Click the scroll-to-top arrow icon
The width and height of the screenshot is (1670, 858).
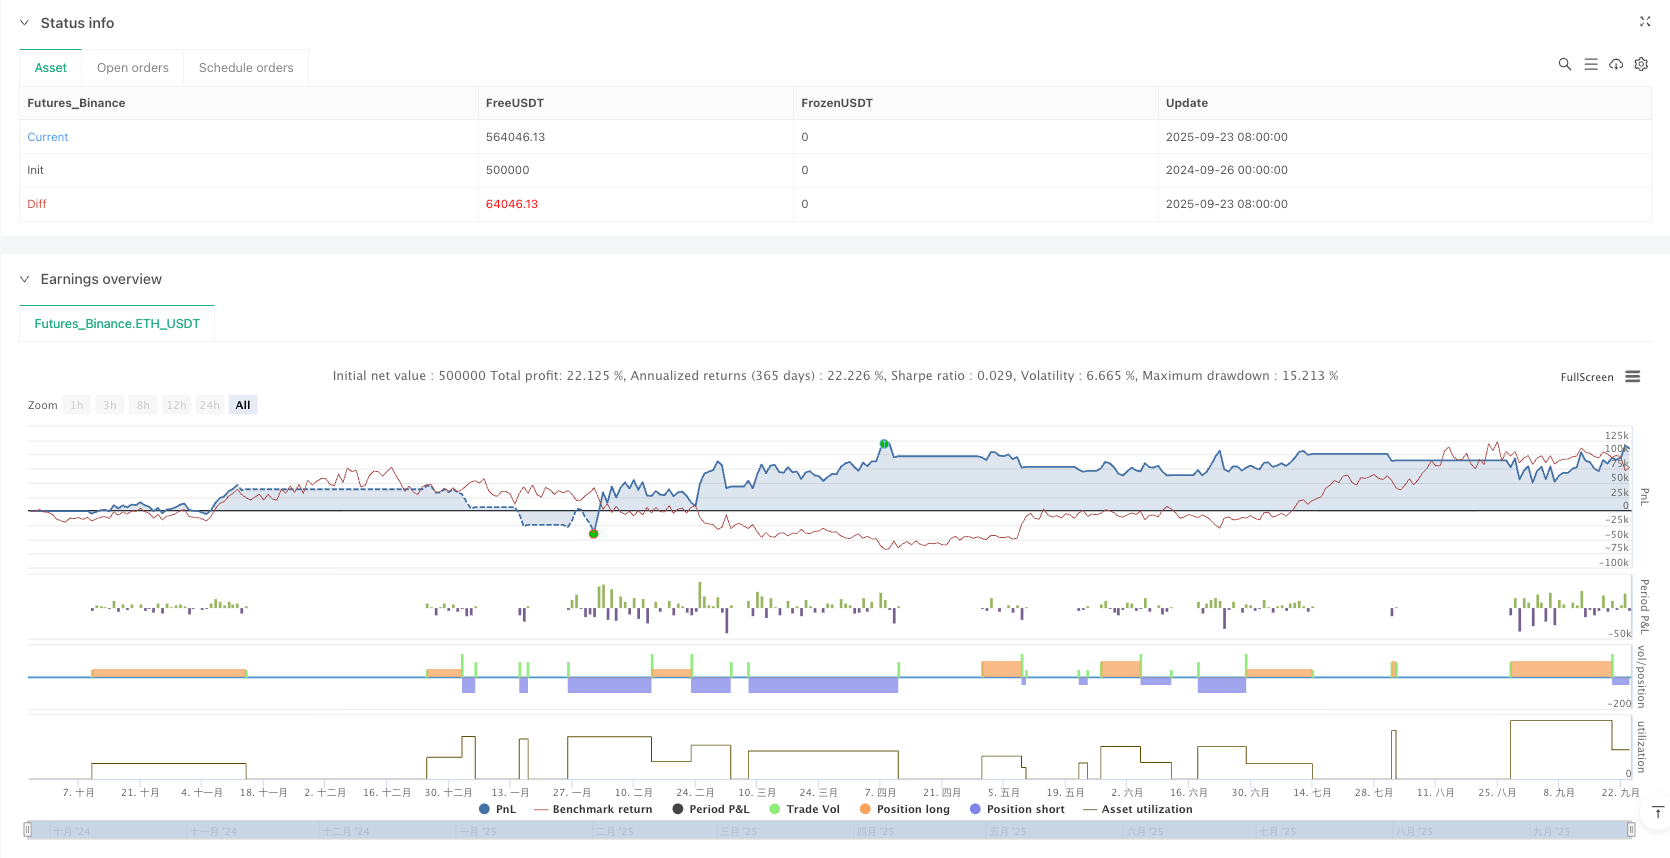coord(1657,812)
